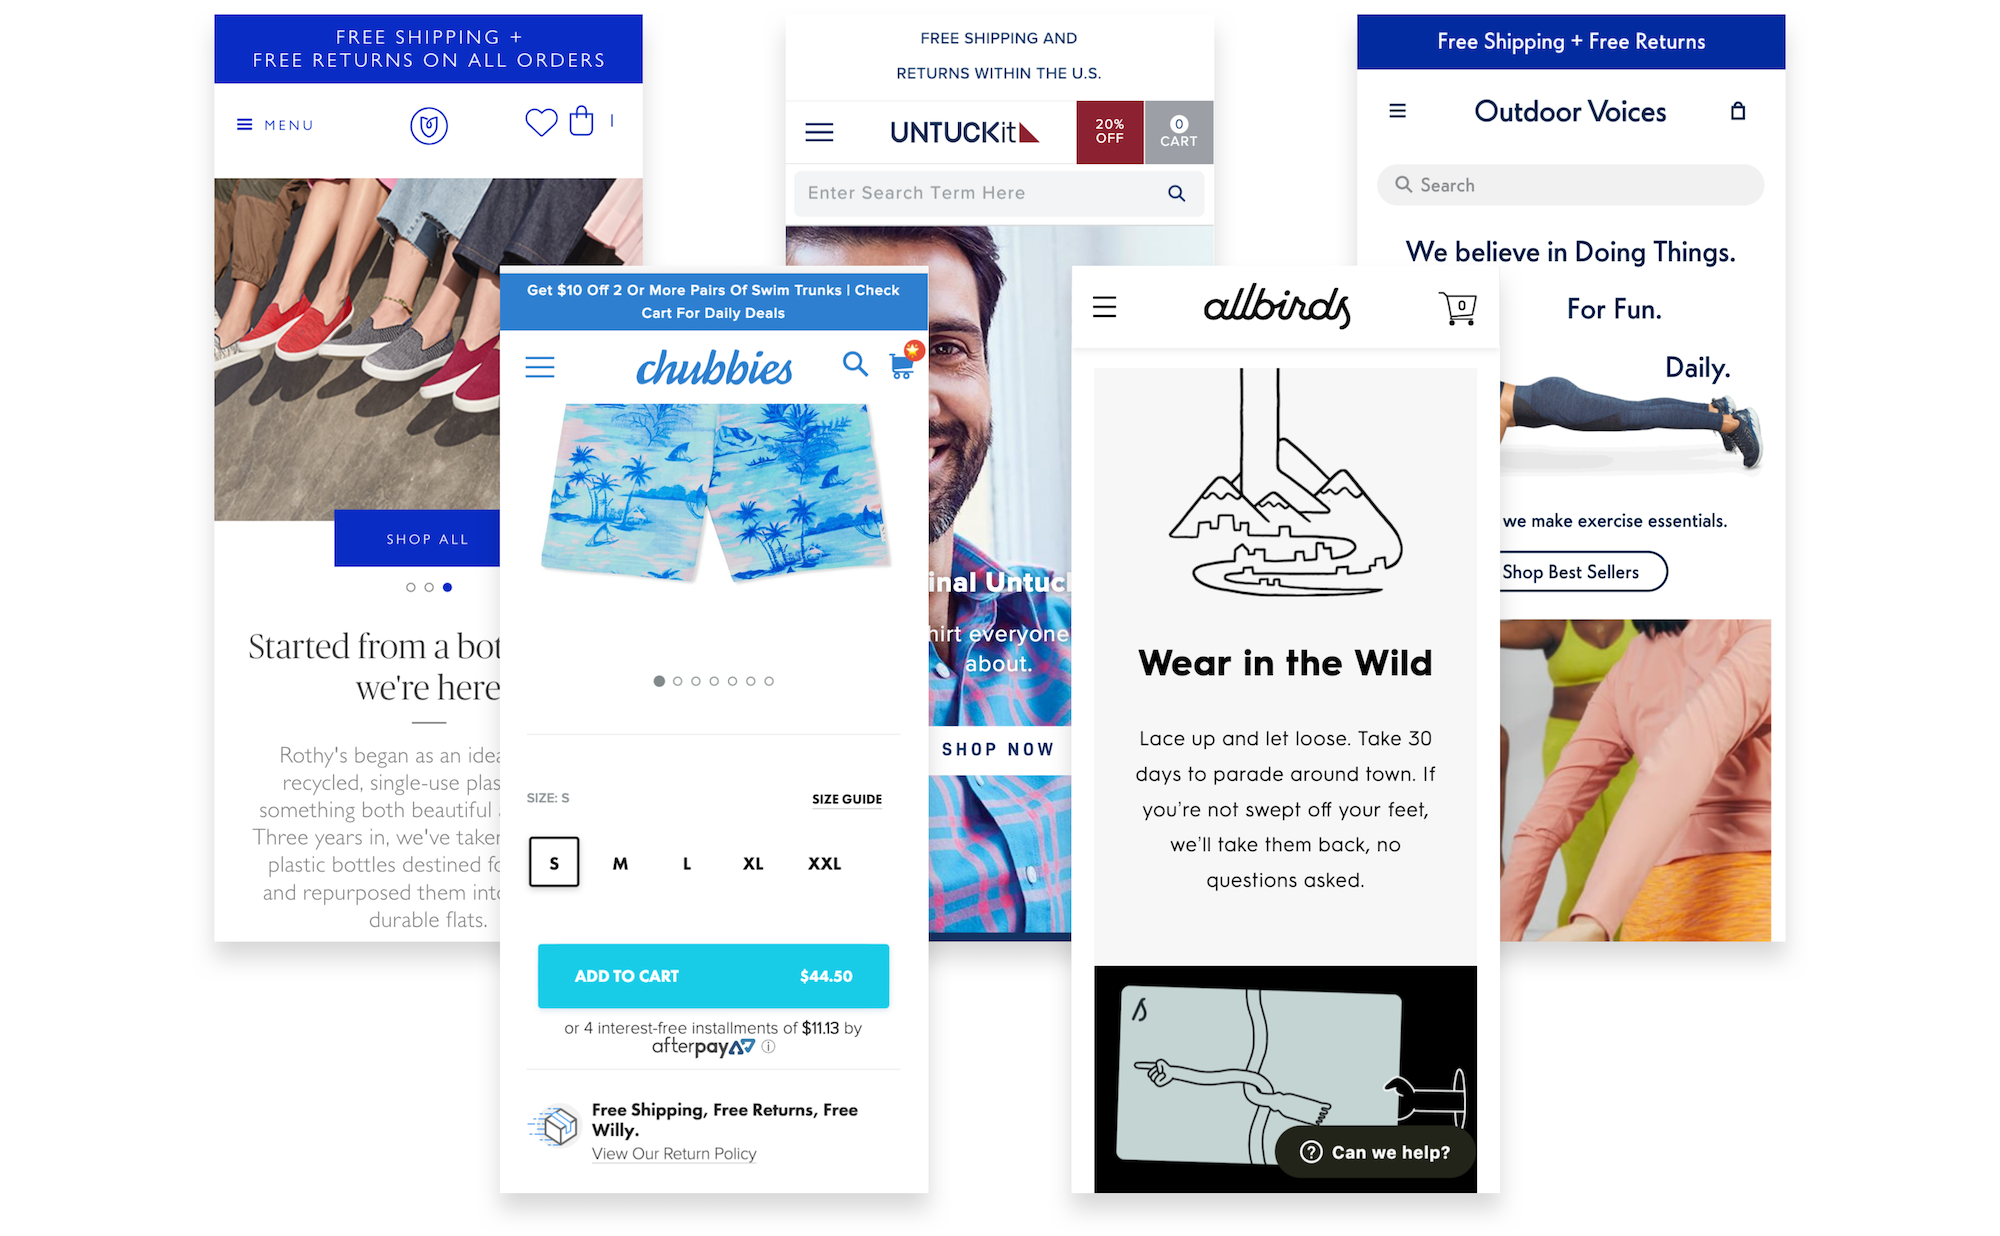Click the Allbirds hamburger menu icon
2000x1236 pixels.
click(x=1106, y=304)
